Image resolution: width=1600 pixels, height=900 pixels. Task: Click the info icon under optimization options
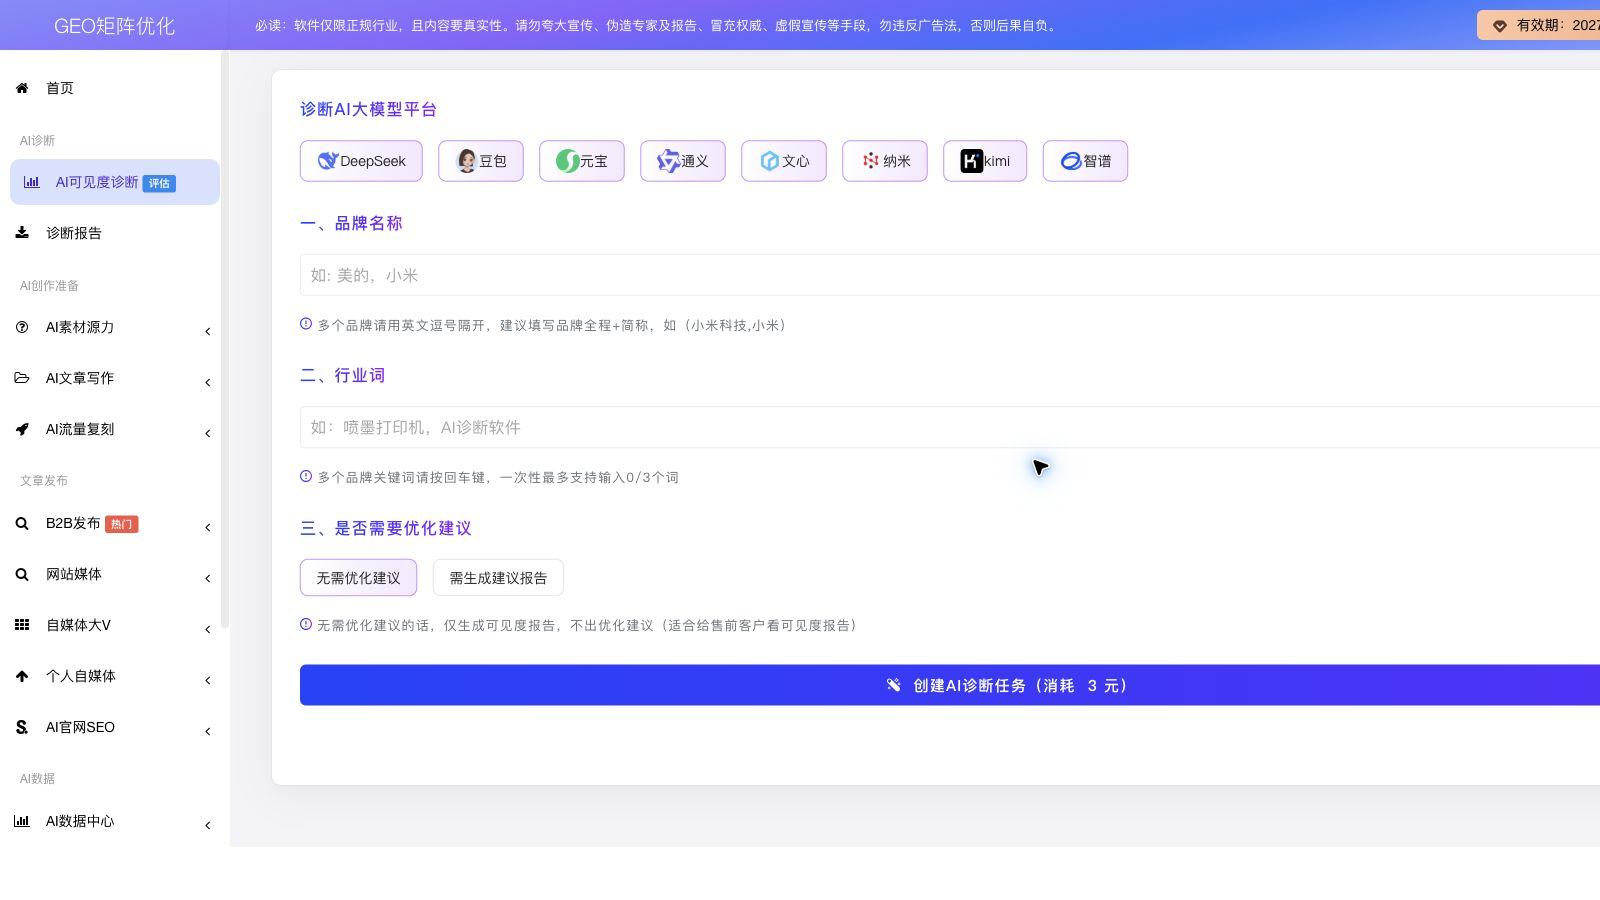pyautogui.click(x=306, y=624)
